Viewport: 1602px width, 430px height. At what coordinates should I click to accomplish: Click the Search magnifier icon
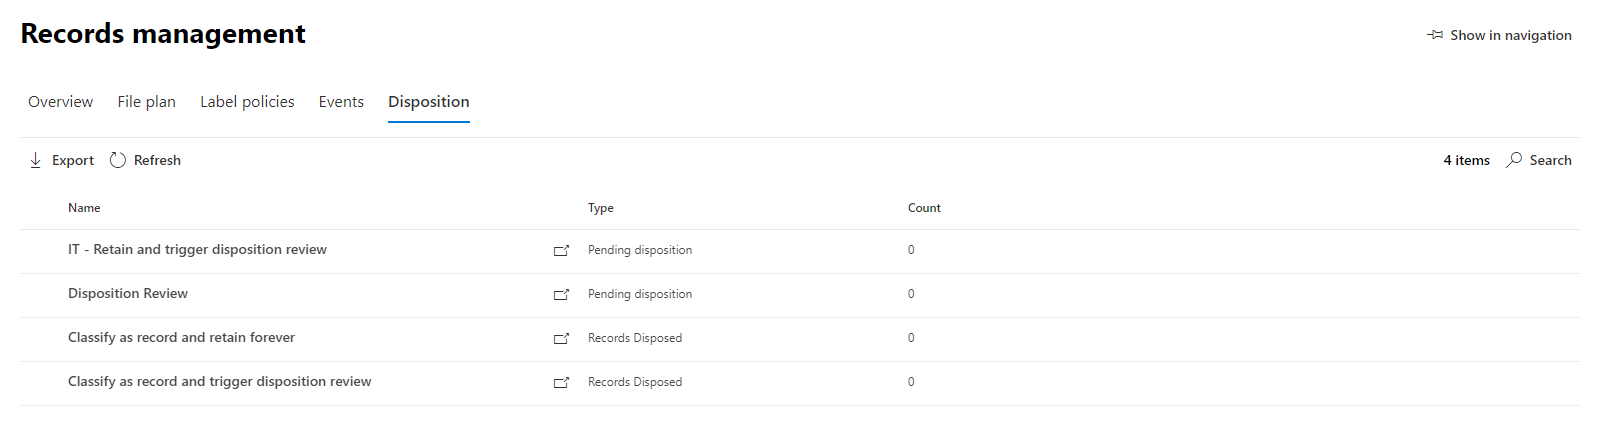coord(1514,160)
